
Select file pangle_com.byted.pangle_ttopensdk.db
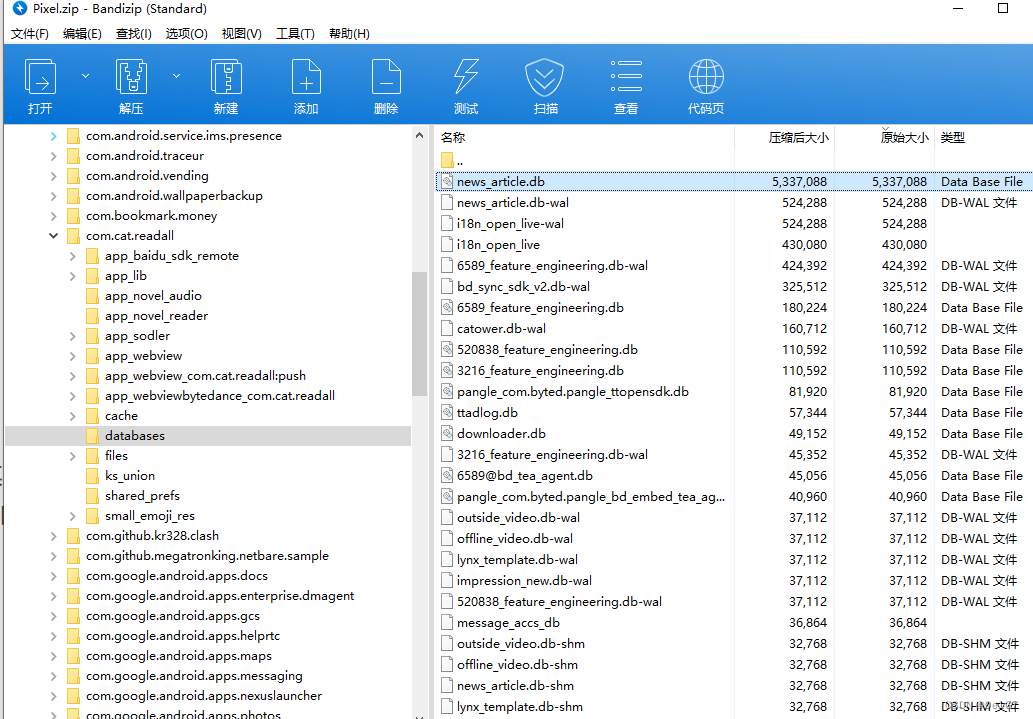[x=572, y=391]
